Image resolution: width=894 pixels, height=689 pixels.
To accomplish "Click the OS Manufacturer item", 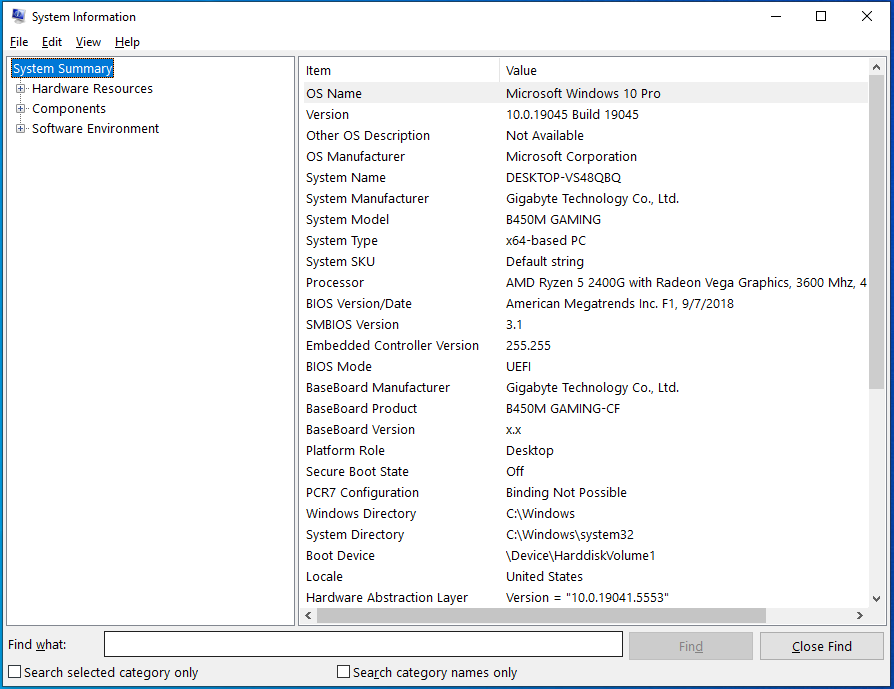I will (355, 157).
